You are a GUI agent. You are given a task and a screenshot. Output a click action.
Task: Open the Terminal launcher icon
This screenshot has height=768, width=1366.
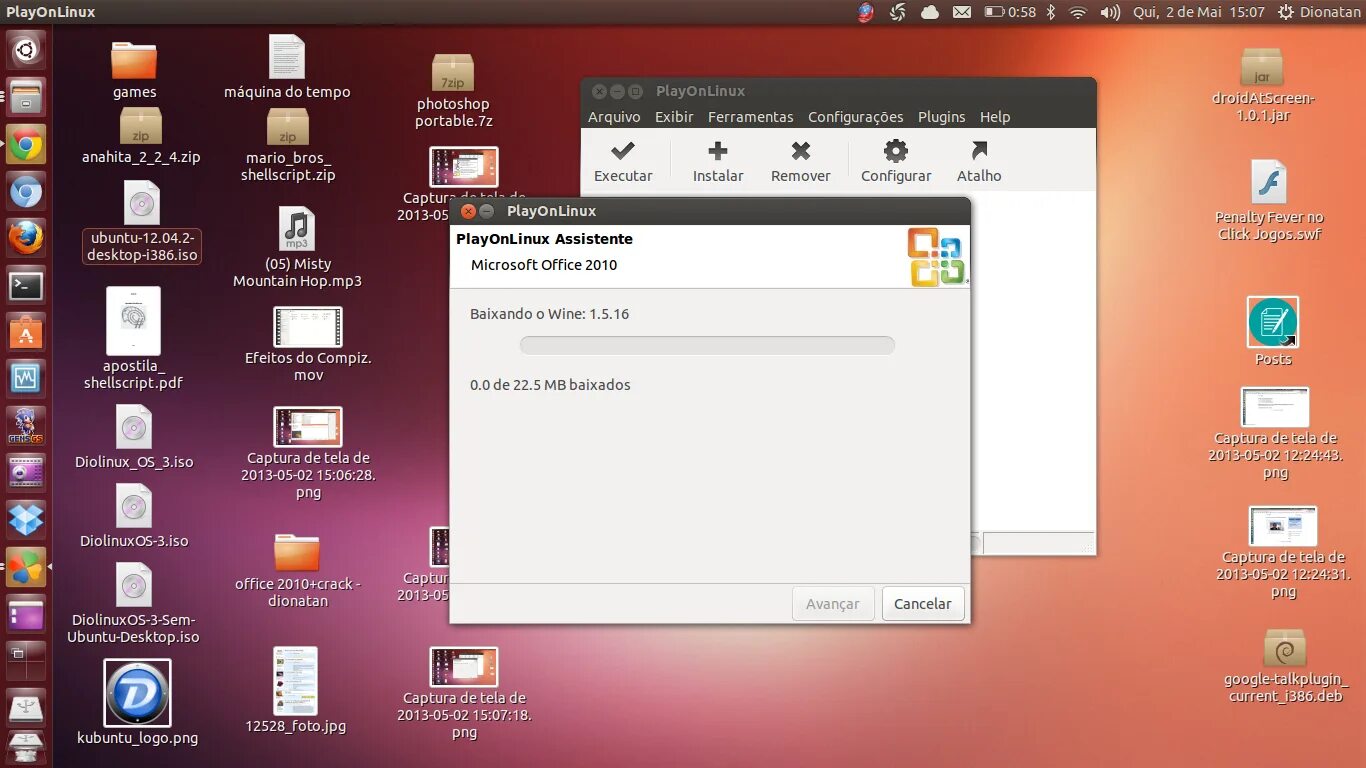coord(26,286)
